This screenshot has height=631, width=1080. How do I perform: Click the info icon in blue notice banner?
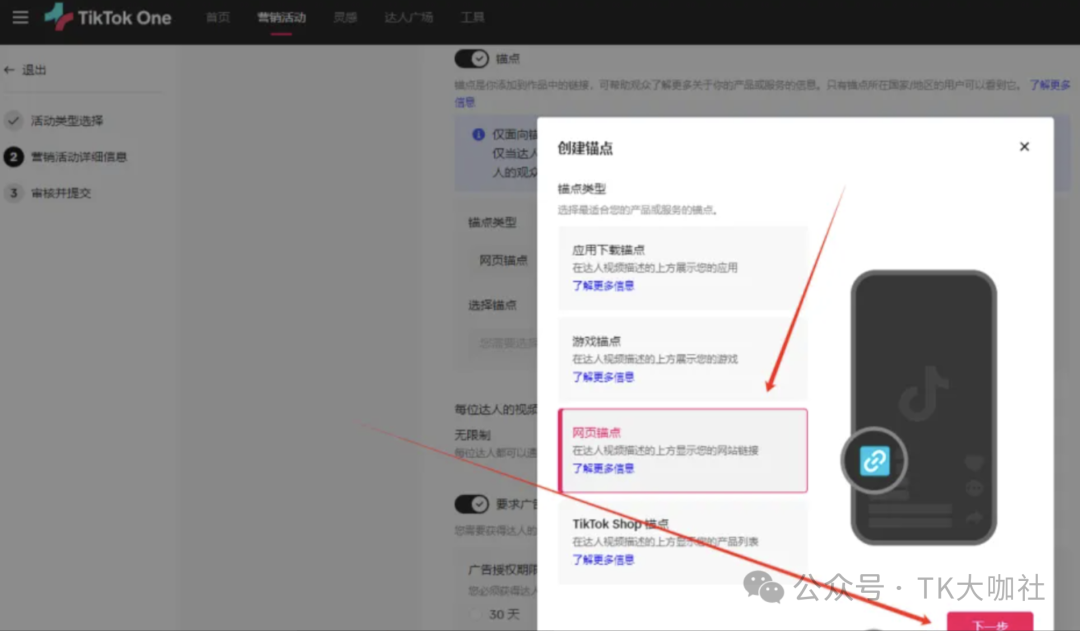[478, 134]
